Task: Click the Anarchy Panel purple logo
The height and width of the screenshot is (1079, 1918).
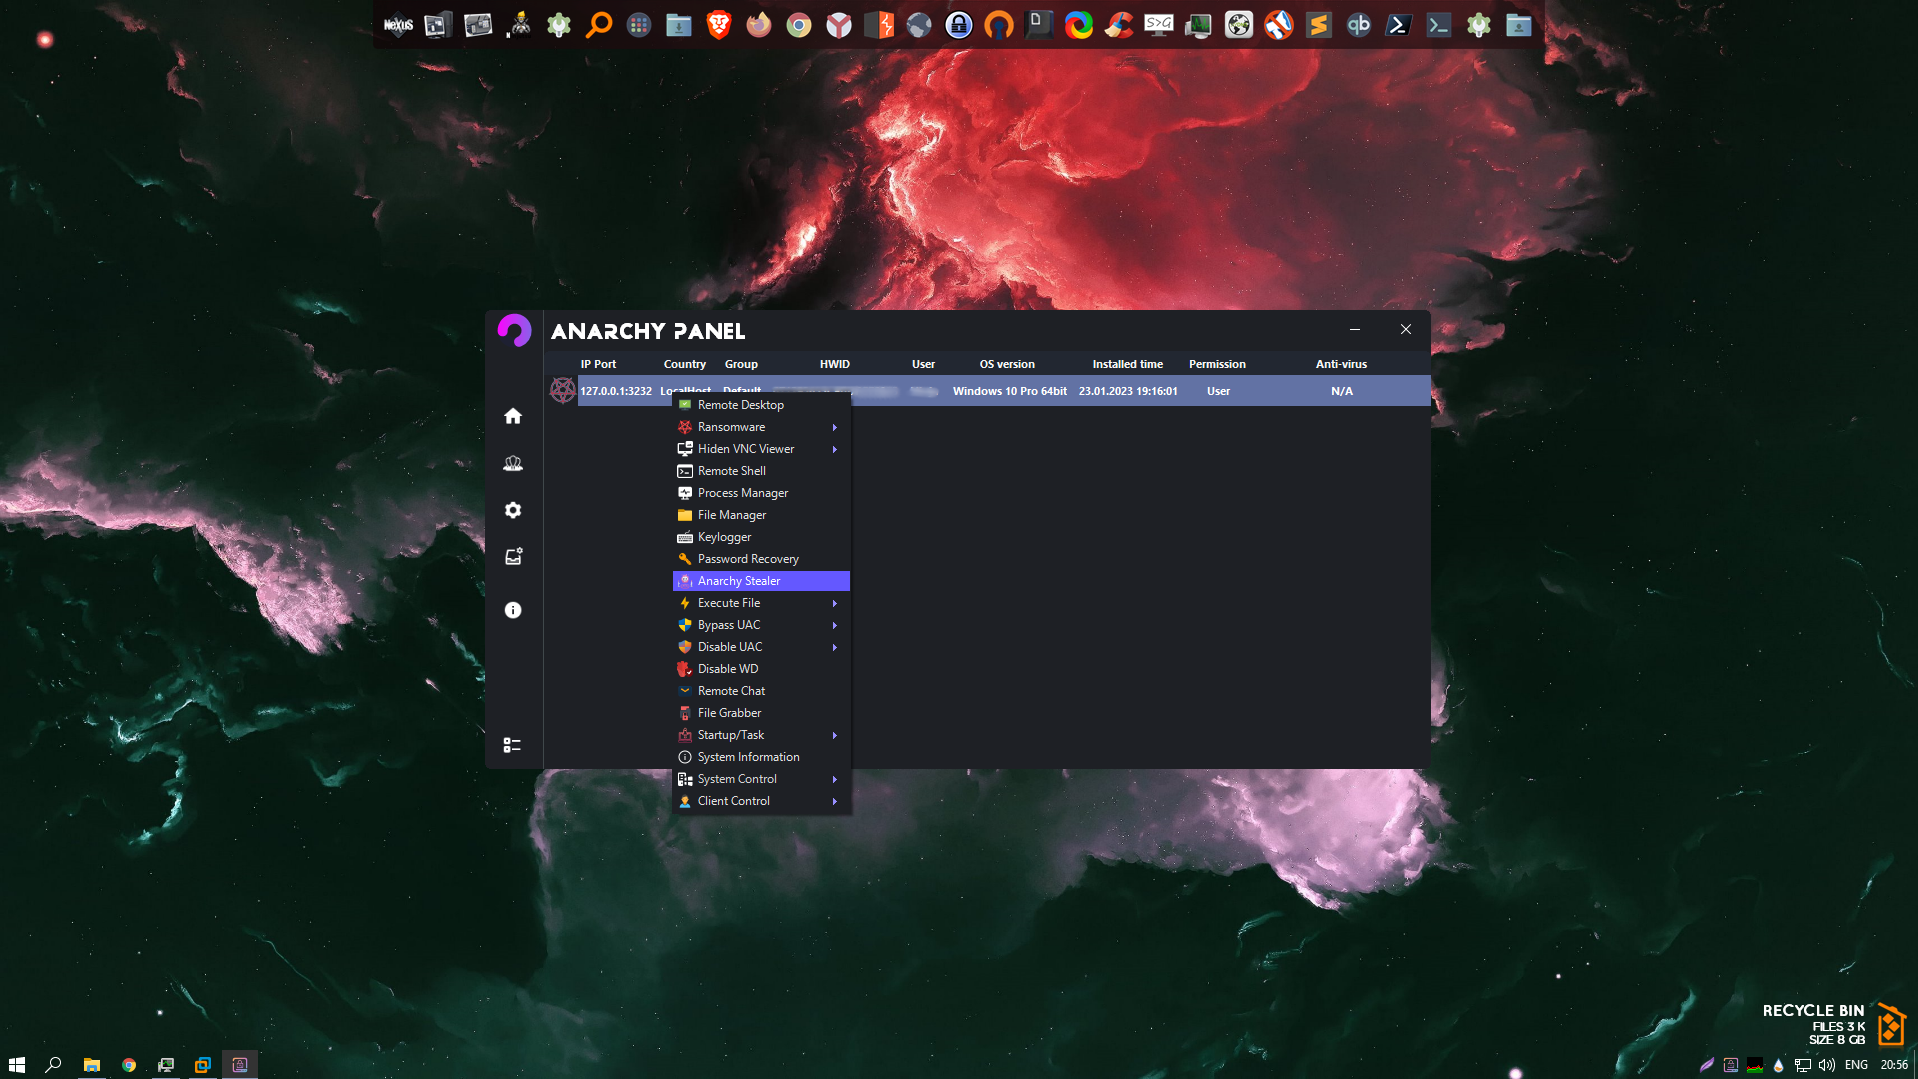Action: pos(514,331)
